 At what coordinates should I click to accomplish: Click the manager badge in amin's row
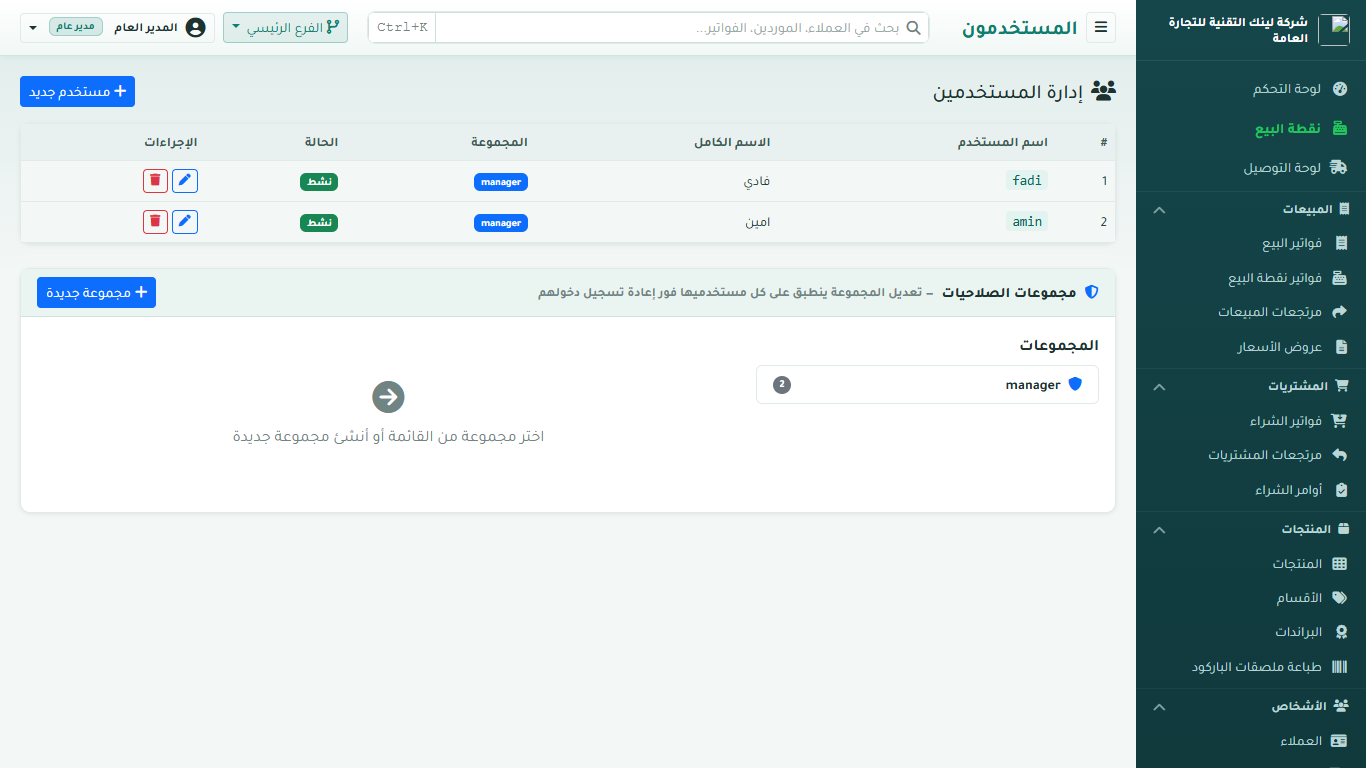501,223
